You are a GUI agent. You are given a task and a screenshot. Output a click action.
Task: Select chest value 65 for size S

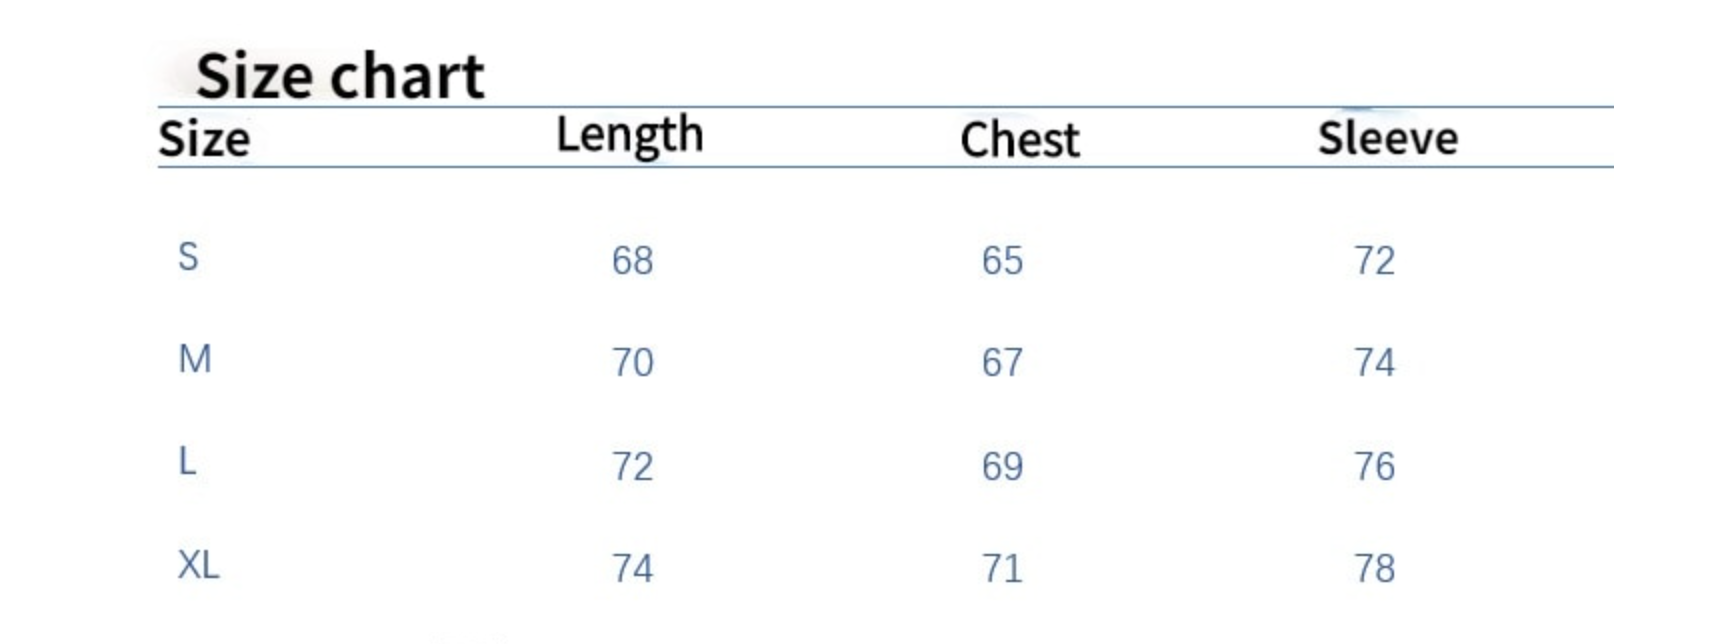pyautogui.click(x=1002, y=261)
